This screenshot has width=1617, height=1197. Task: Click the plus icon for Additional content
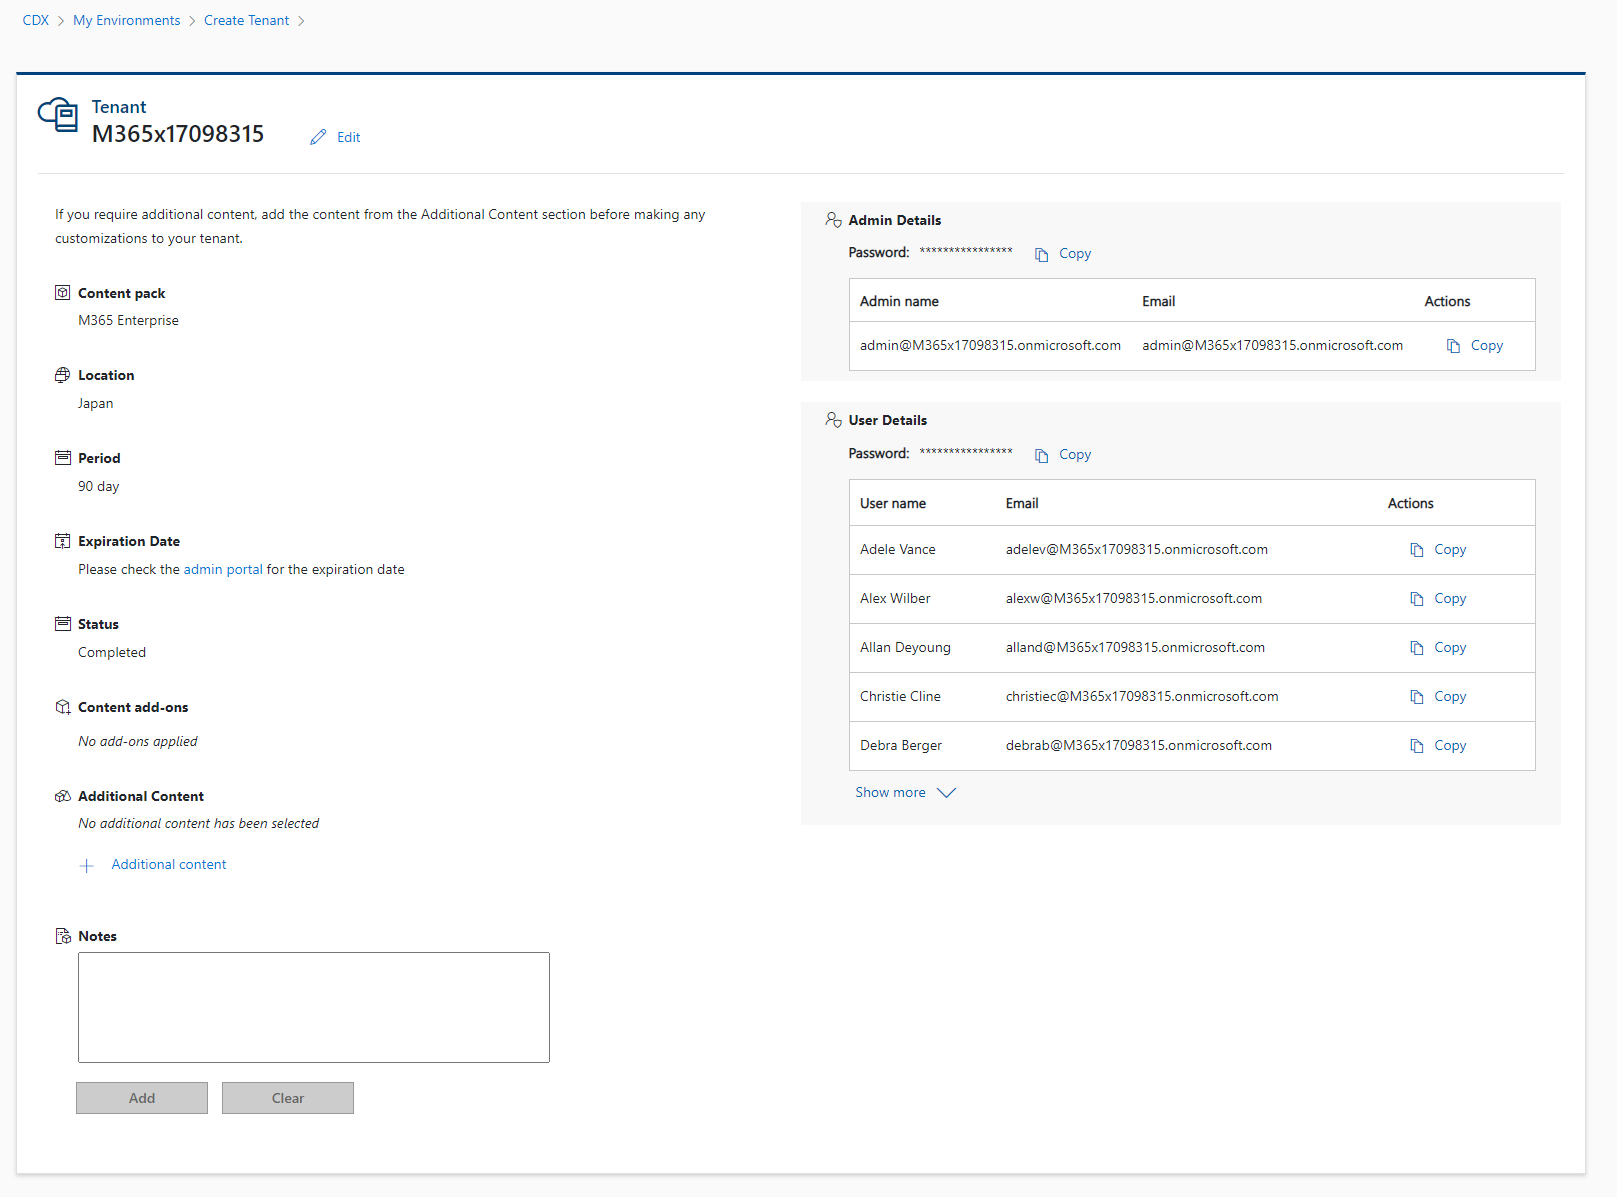(87, 866)
